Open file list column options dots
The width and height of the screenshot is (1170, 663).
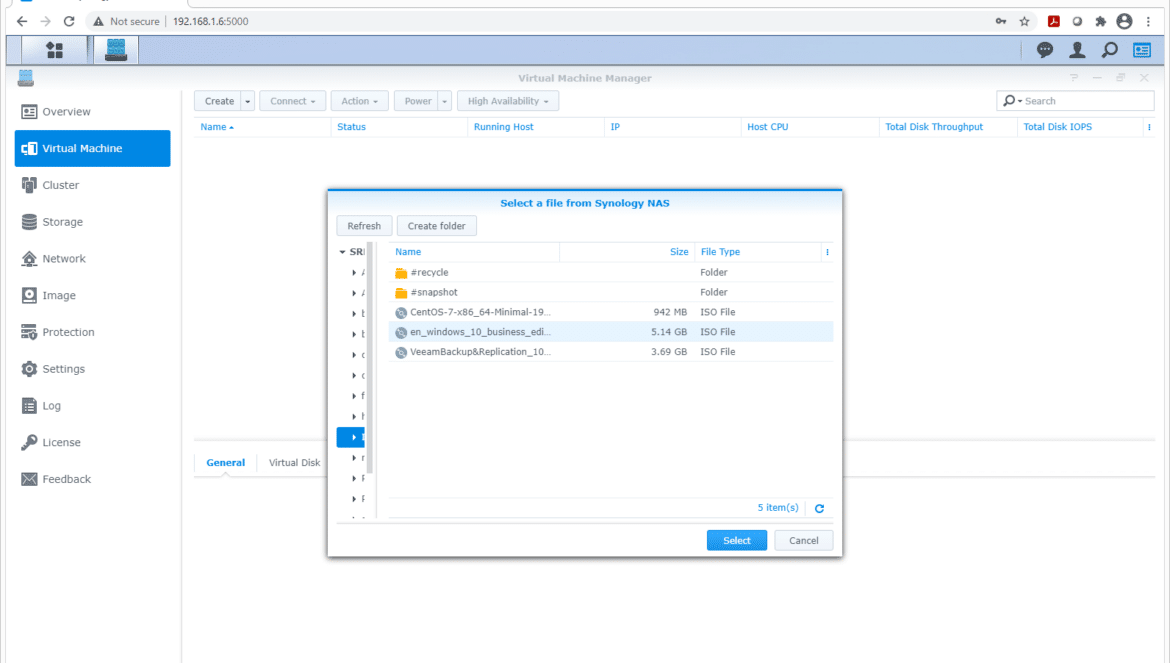(x=827, y=252)
